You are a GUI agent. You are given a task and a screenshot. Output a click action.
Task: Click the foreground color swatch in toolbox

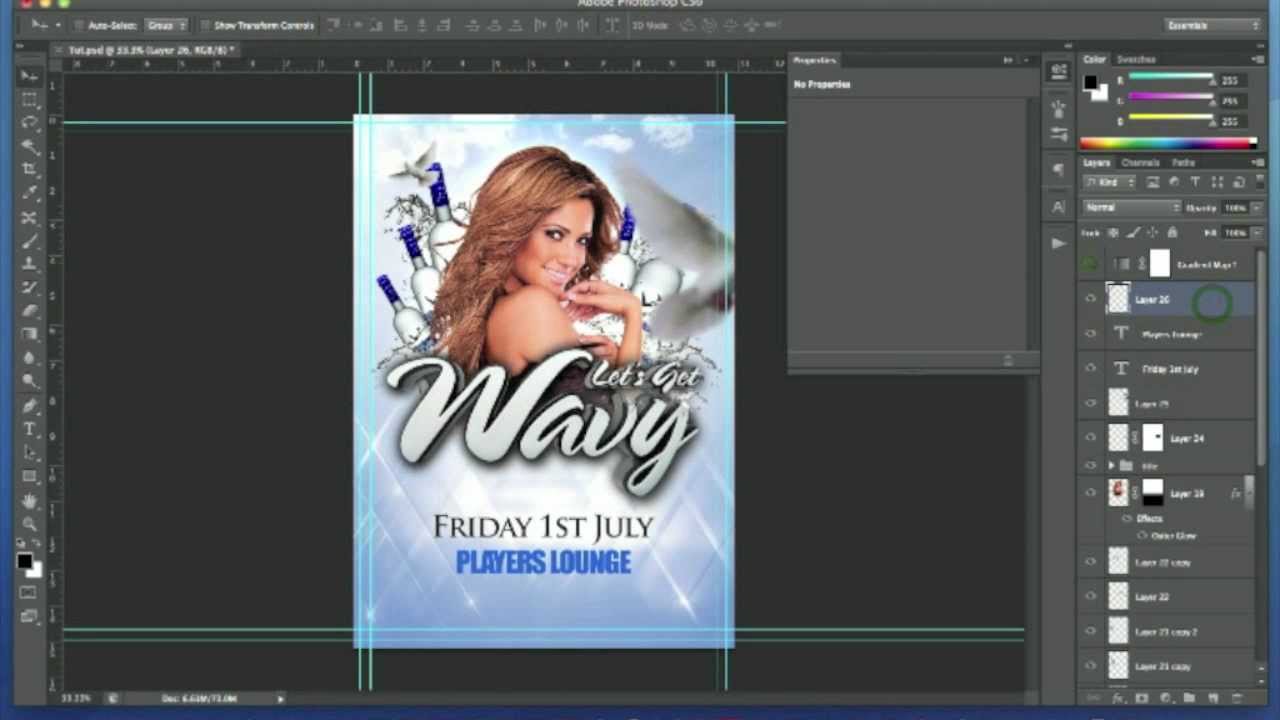tap(25, 560)
